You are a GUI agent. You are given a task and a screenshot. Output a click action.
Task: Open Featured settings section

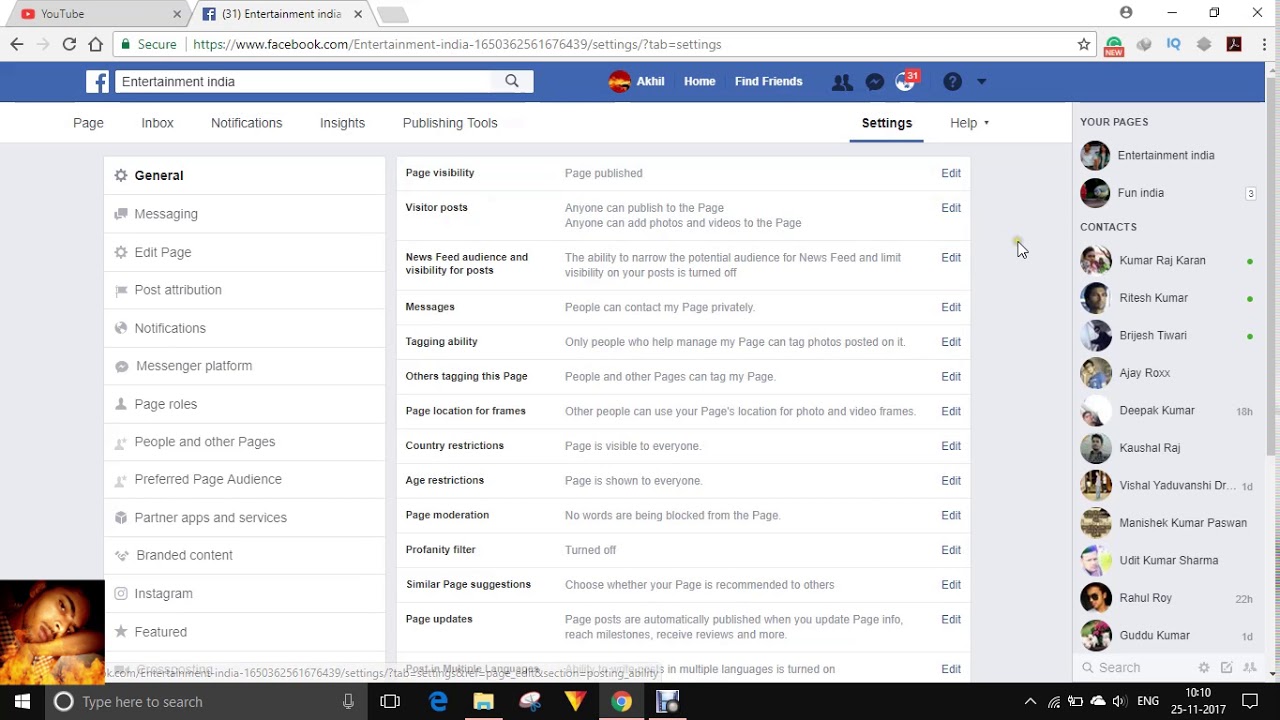[244, 632]
